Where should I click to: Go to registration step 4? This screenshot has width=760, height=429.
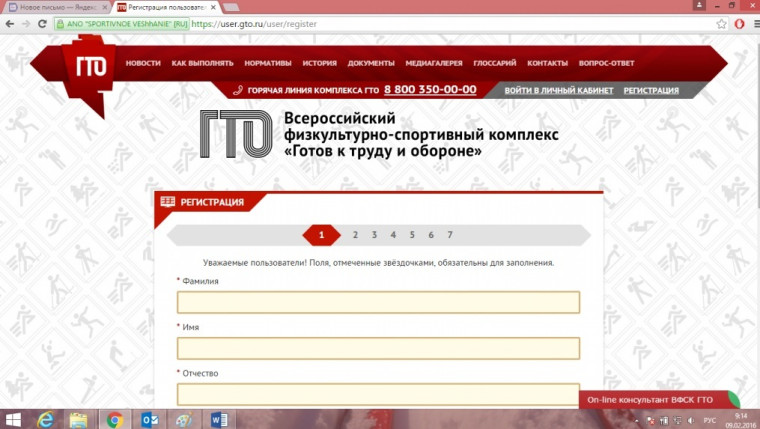393,235
